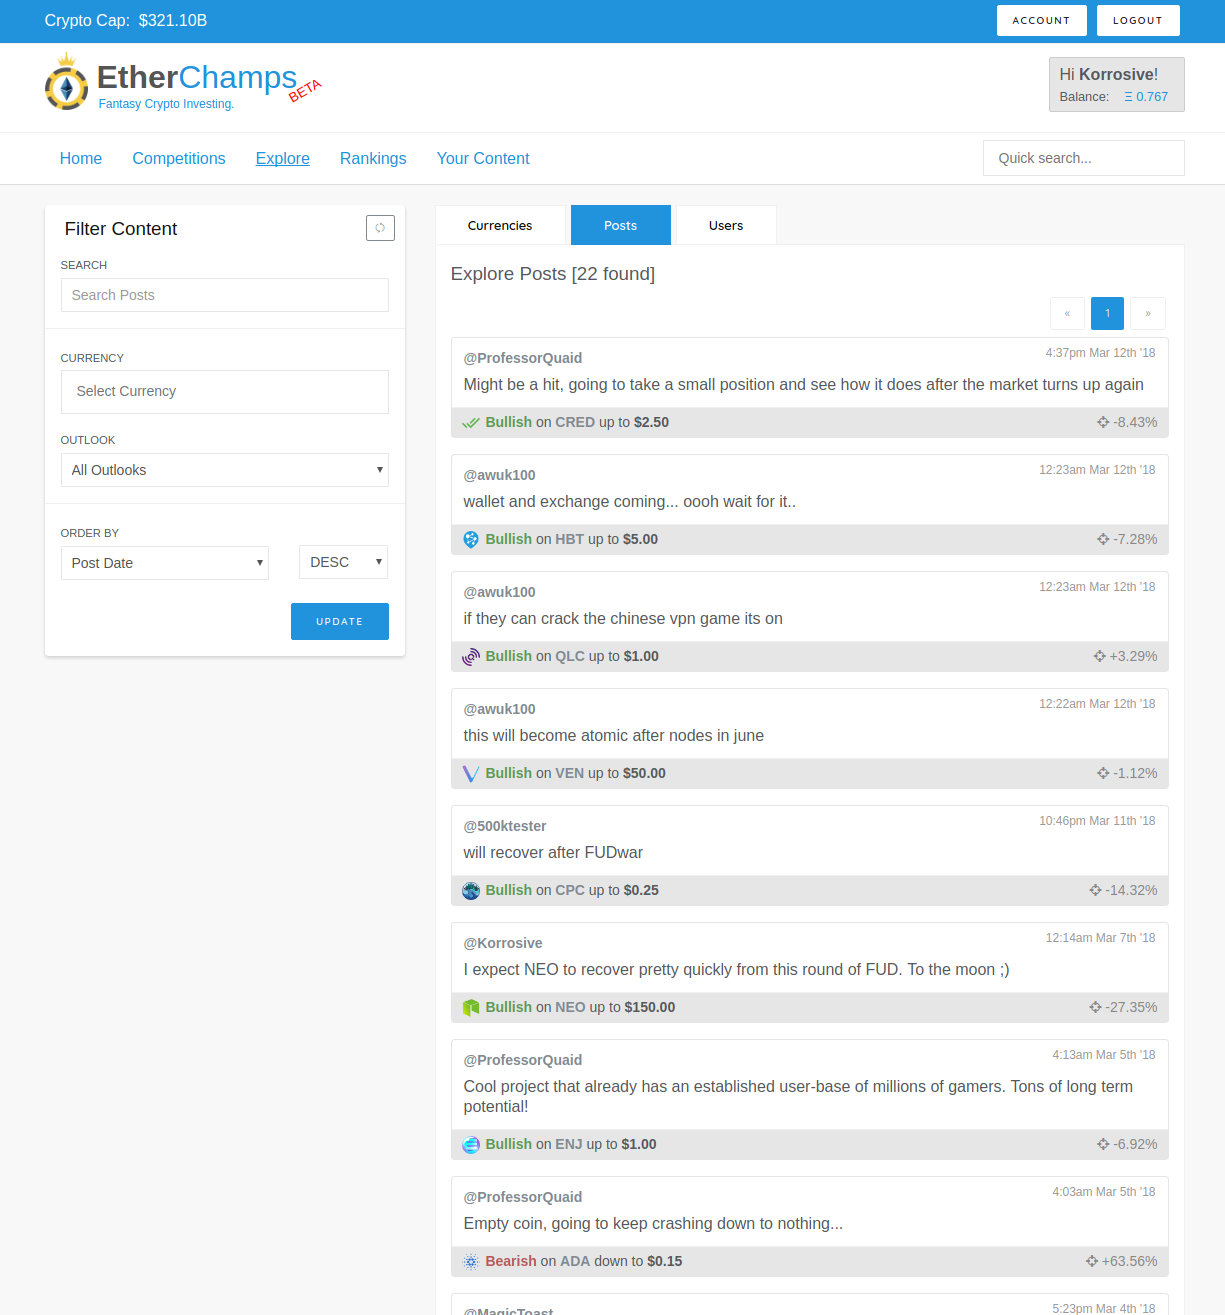Click the CRED currency link
Image resolution: width=1225 pixels, height=1315 pixels.
(x=575, y=422)
